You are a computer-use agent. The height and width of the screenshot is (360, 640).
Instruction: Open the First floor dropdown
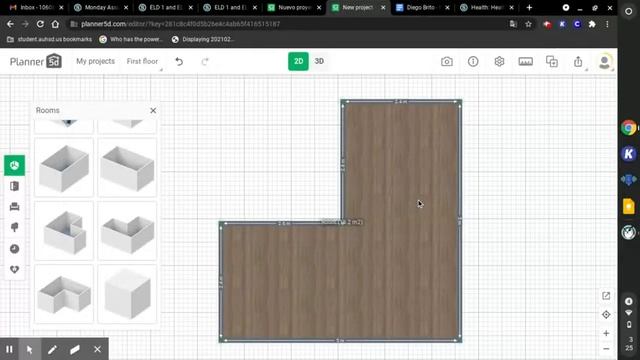tap(142, 61)
